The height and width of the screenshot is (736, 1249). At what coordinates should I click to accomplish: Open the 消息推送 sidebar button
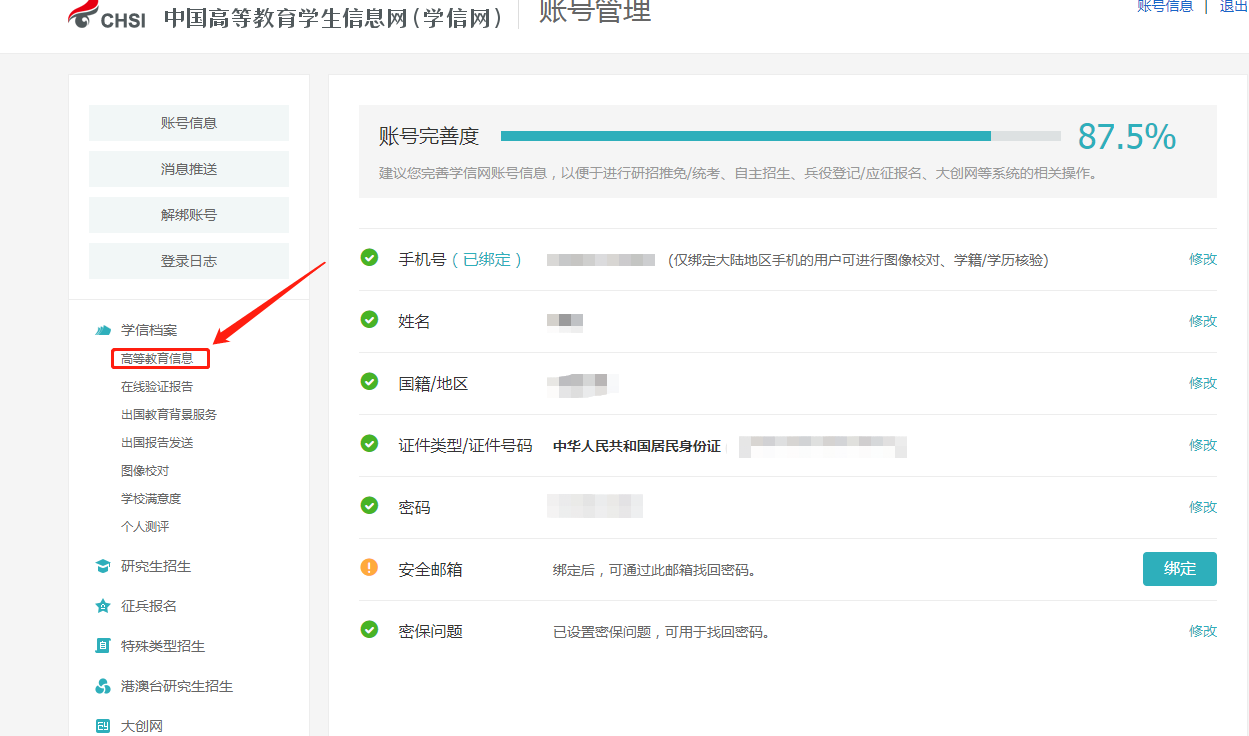189,169
